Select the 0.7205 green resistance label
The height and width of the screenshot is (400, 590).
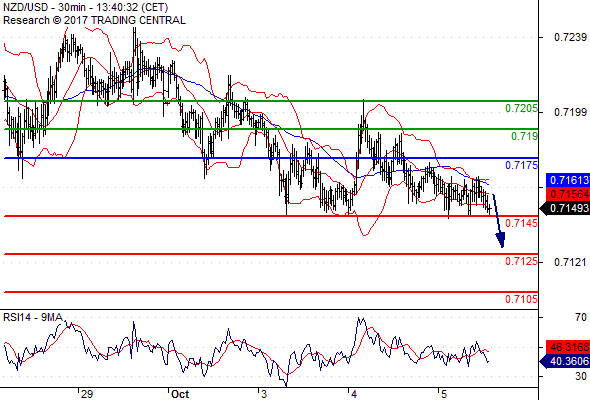[521, 108]
